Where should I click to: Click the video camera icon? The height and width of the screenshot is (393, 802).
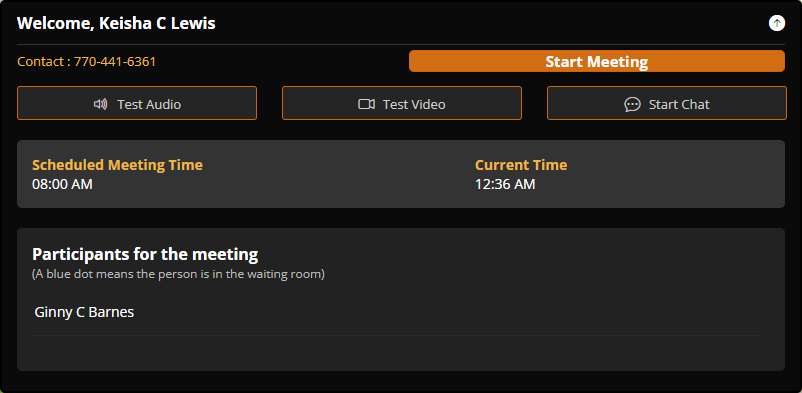[x=366, y=104]
